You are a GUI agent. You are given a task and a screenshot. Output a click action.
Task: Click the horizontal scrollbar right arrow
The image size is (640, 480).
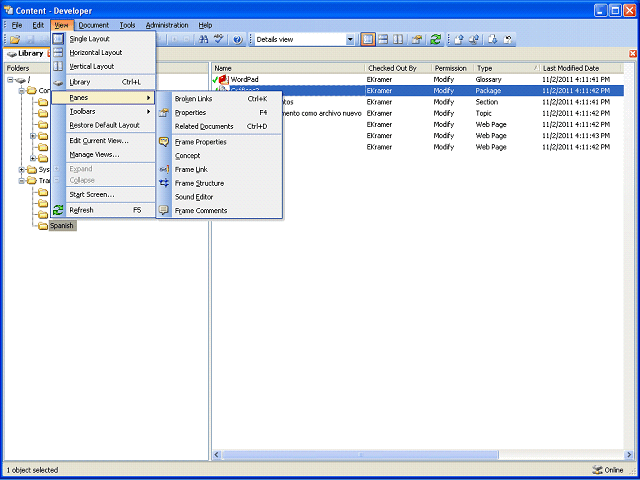click(x=629, y=454)
